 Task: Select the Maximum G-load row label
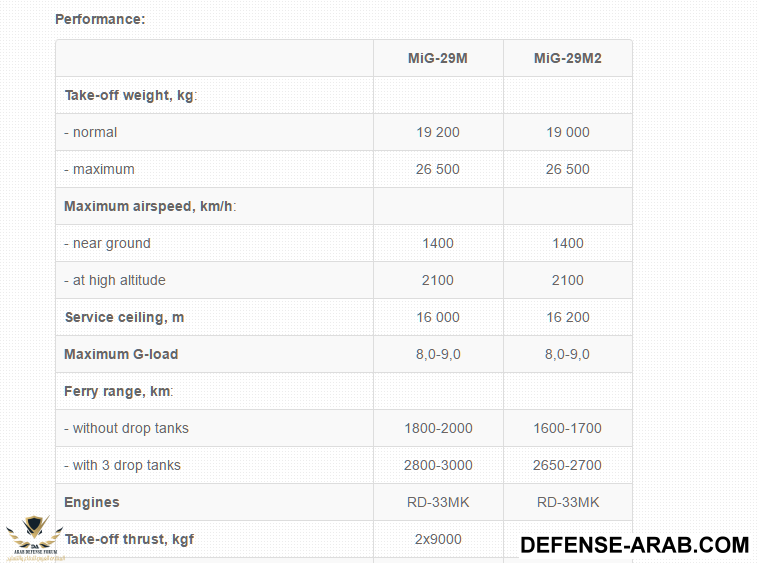click(x=121, y=354)
